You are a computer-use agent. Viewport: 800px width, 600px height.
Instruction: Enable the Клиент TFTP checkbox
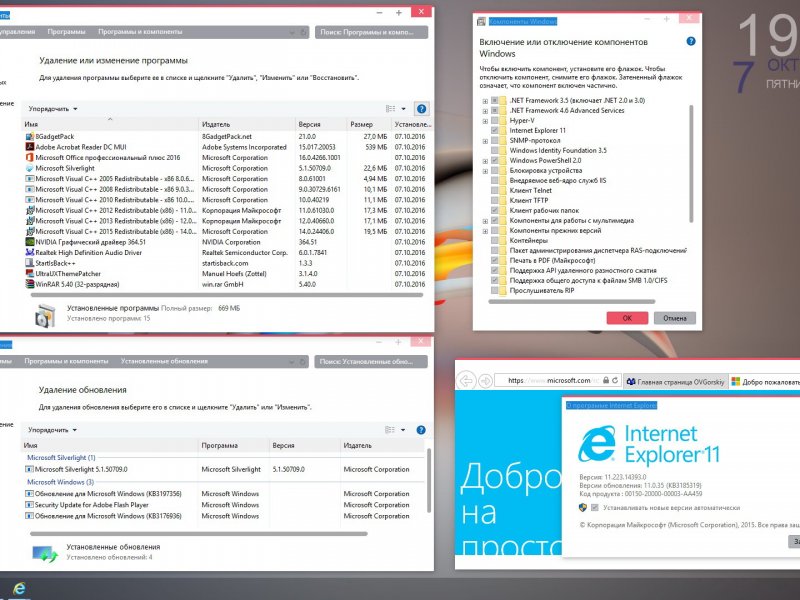point(494,201)
